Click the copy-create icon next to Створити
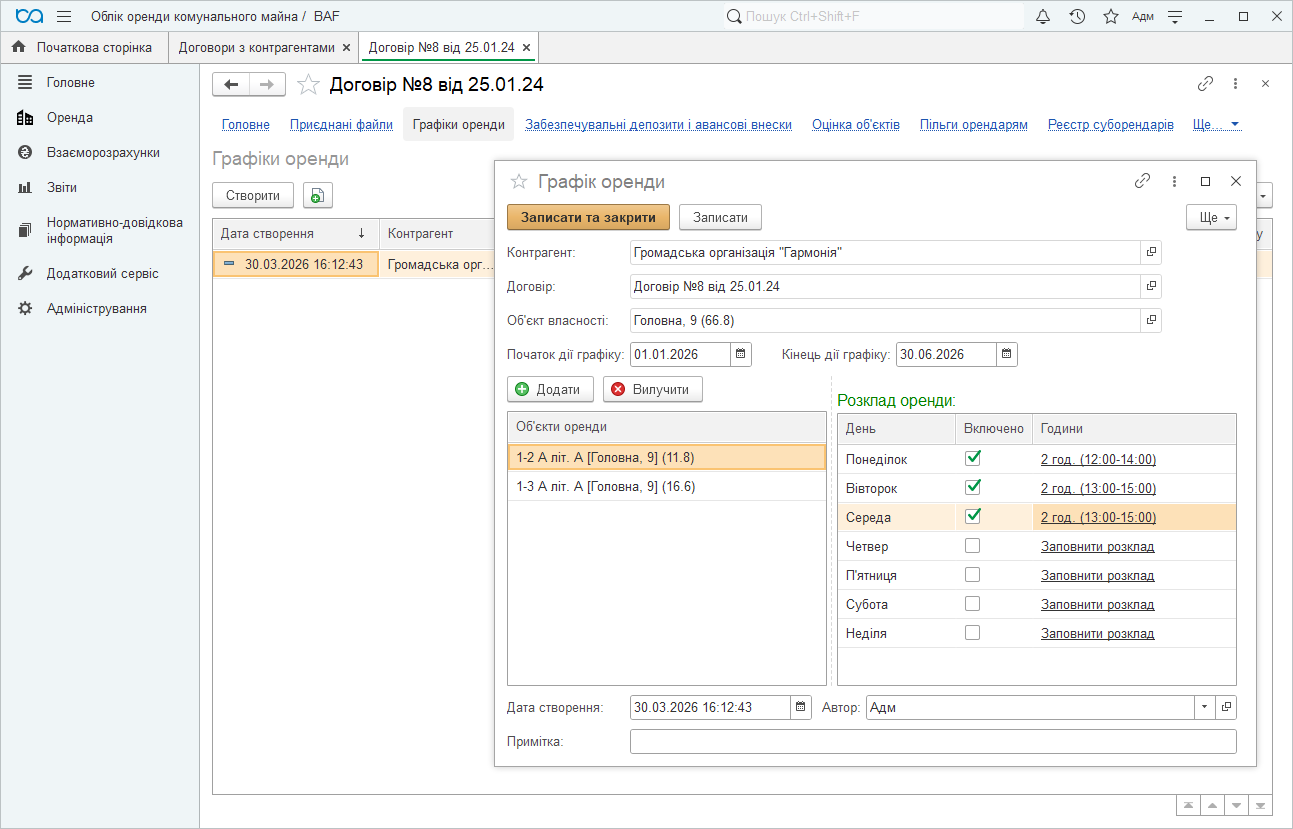Image resolution: width=1293 pixels, height=829 pixels. click(x=317, y=196)
